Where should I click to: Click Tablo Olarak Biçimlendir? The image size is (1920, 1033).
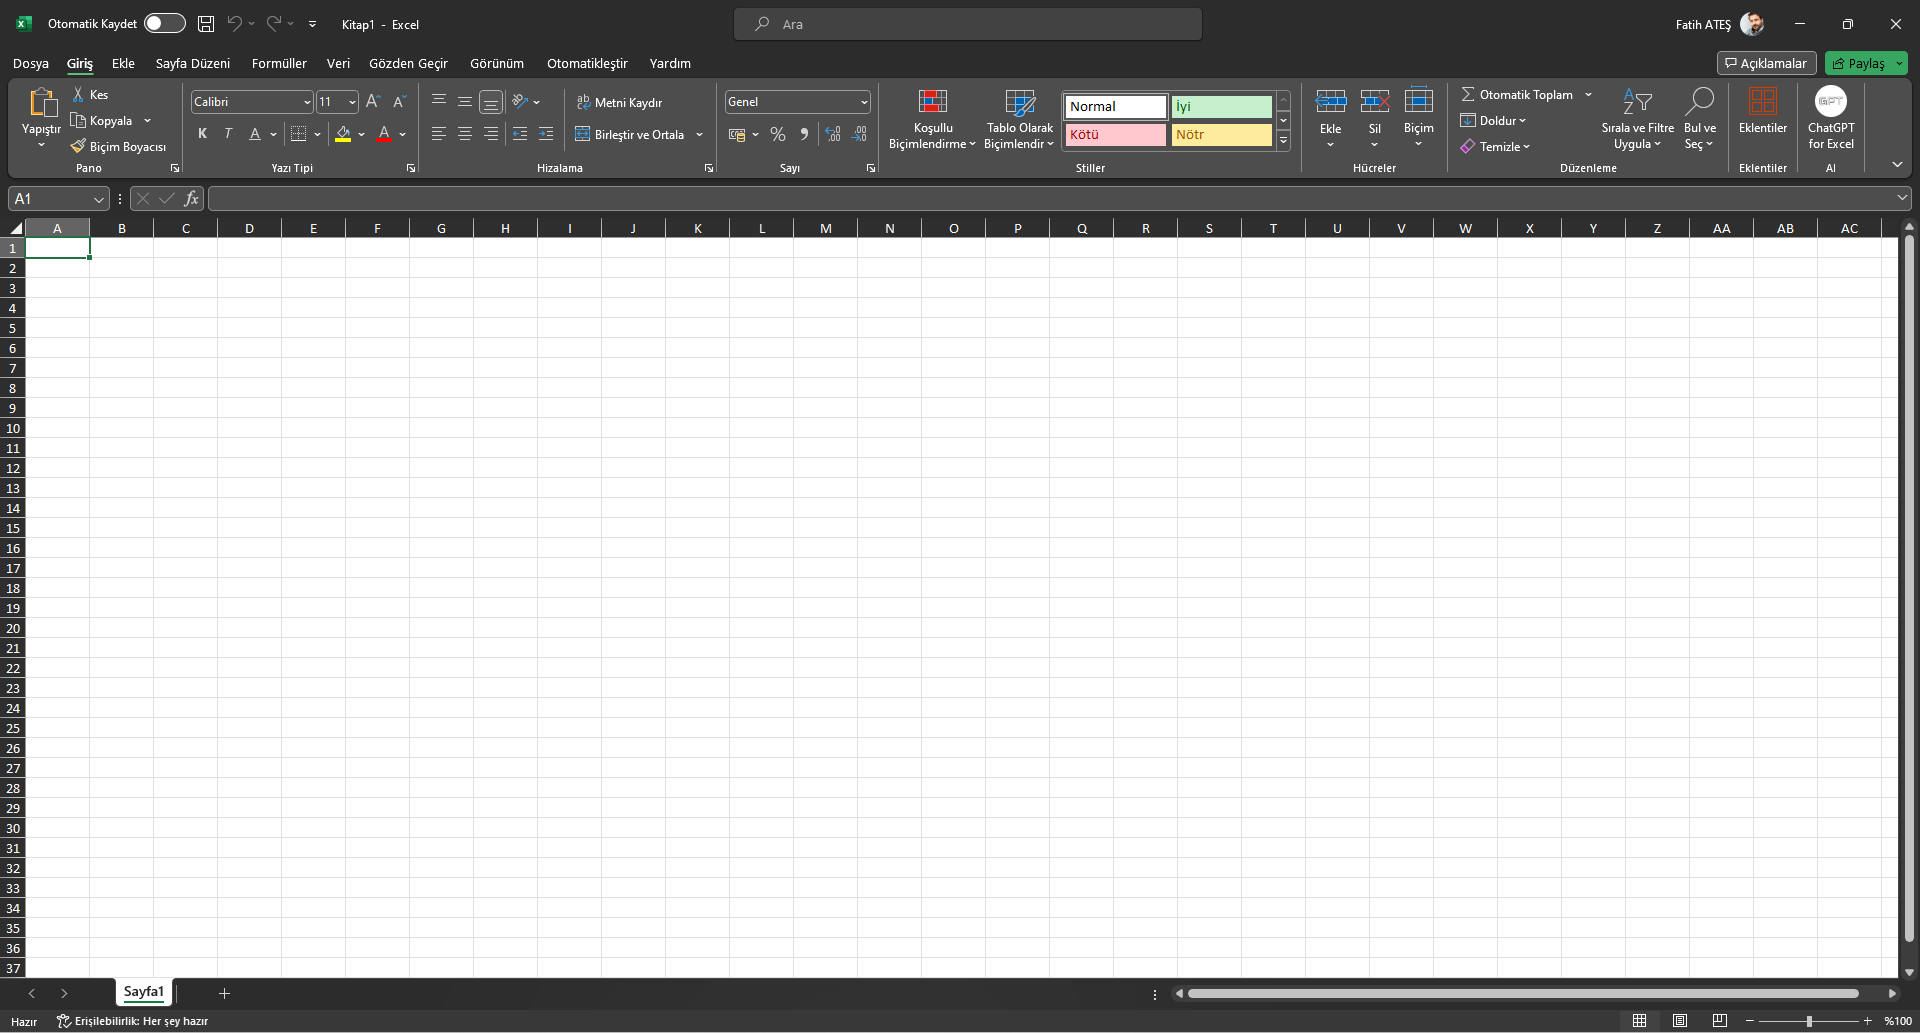[1018, 118]
